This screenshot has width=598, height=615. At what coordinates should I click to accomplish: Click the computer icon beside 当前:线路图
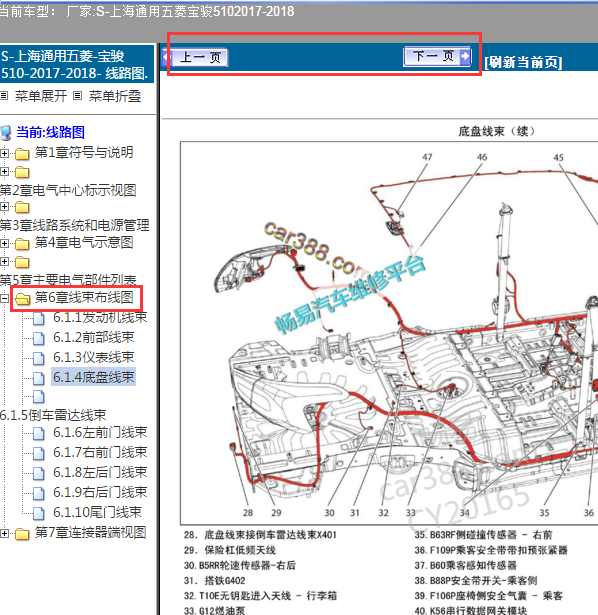[x=6, y=133]
